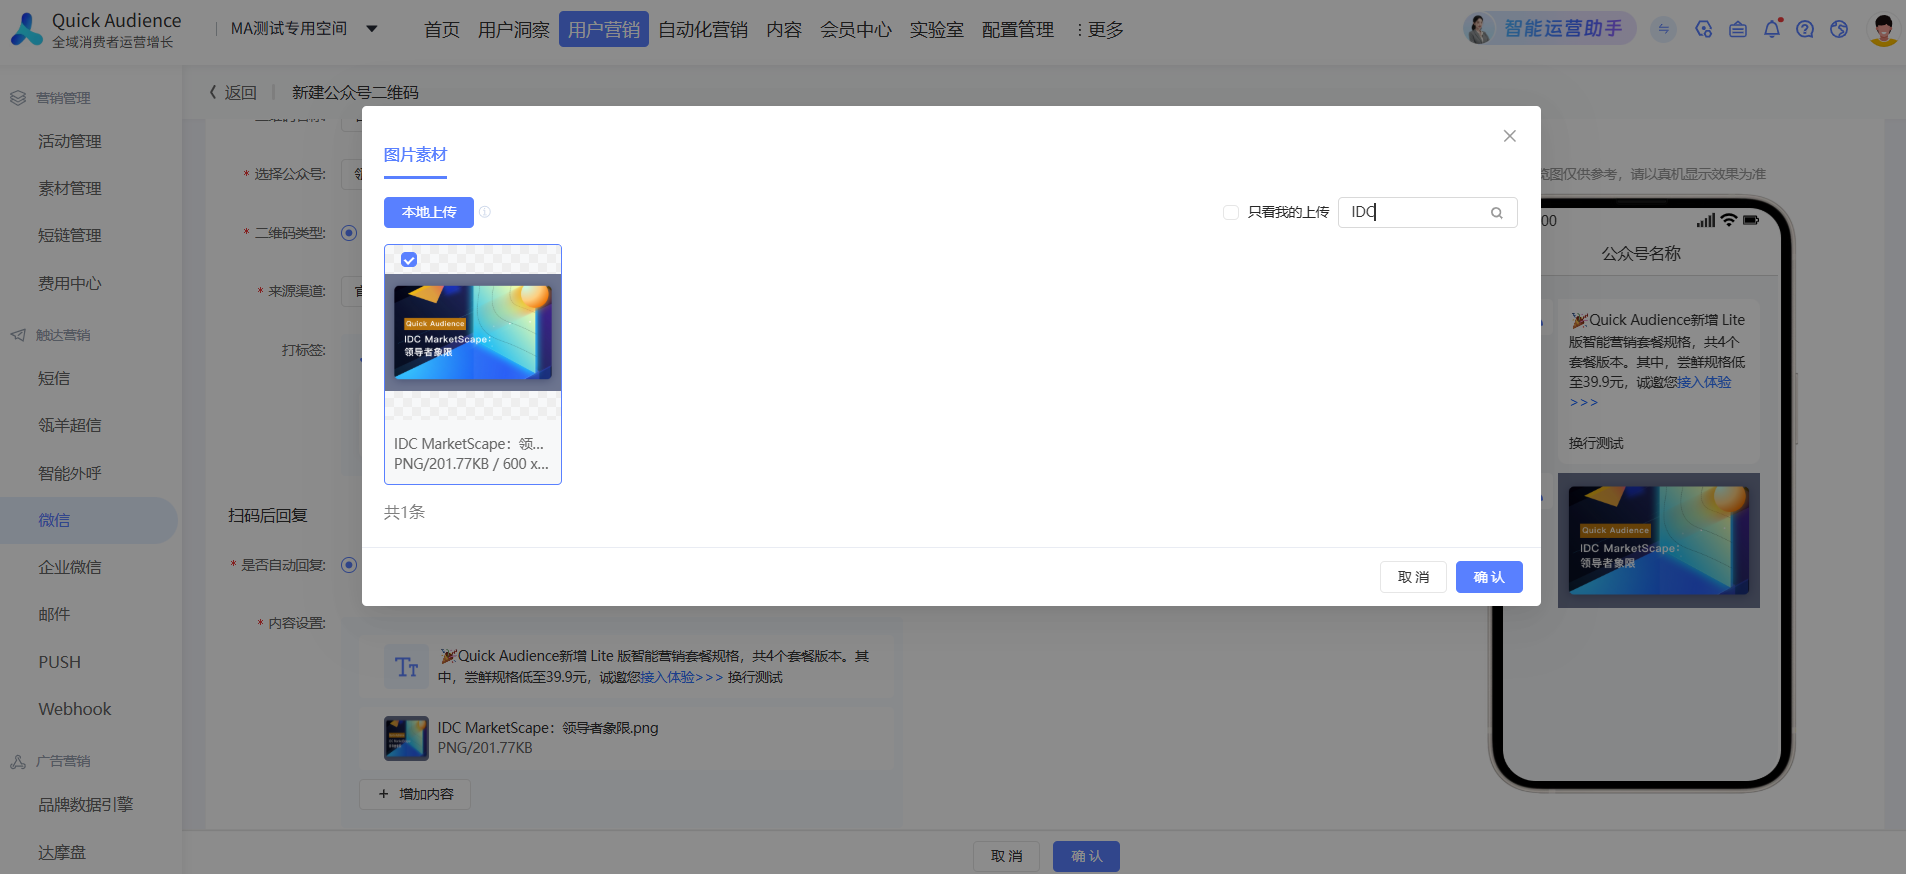Uncheck the selected IDC MarketScape image checkbox
The width and height of the screenshot is (1906, 874).
[409, 260]
